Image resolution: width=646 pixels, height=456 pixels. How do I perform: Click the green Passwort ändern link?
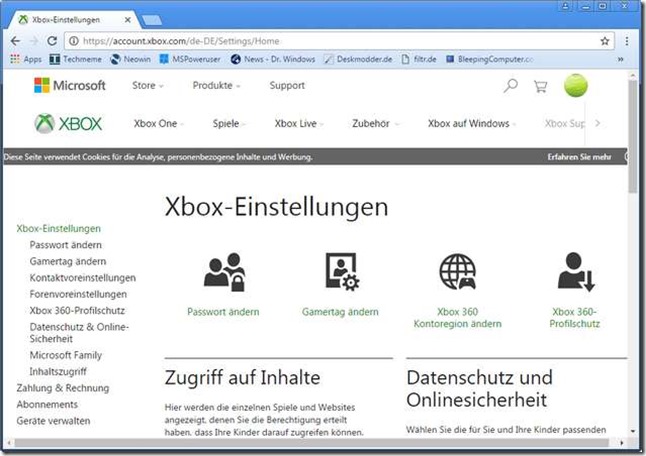point(223,312)
